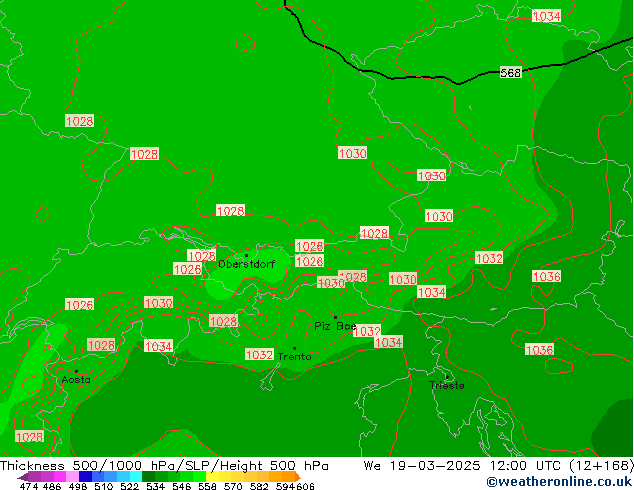Click the legend value 594
634x490 pixels.
(x=285, y=486)
